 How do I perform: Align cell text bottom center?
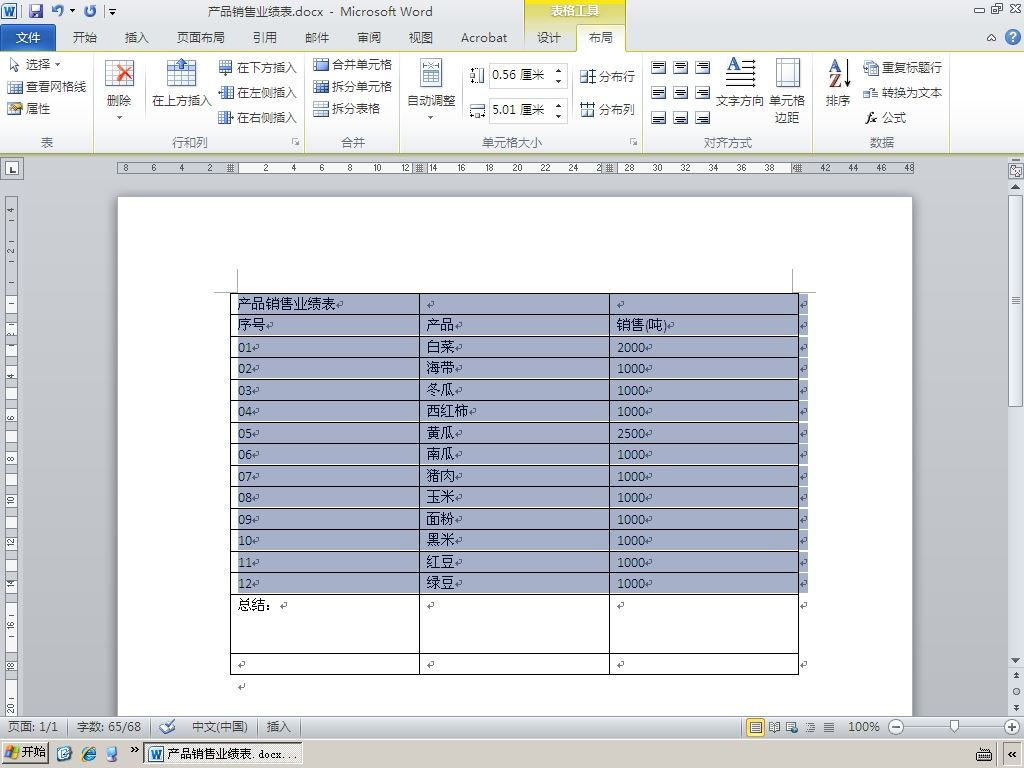point(680,118)
